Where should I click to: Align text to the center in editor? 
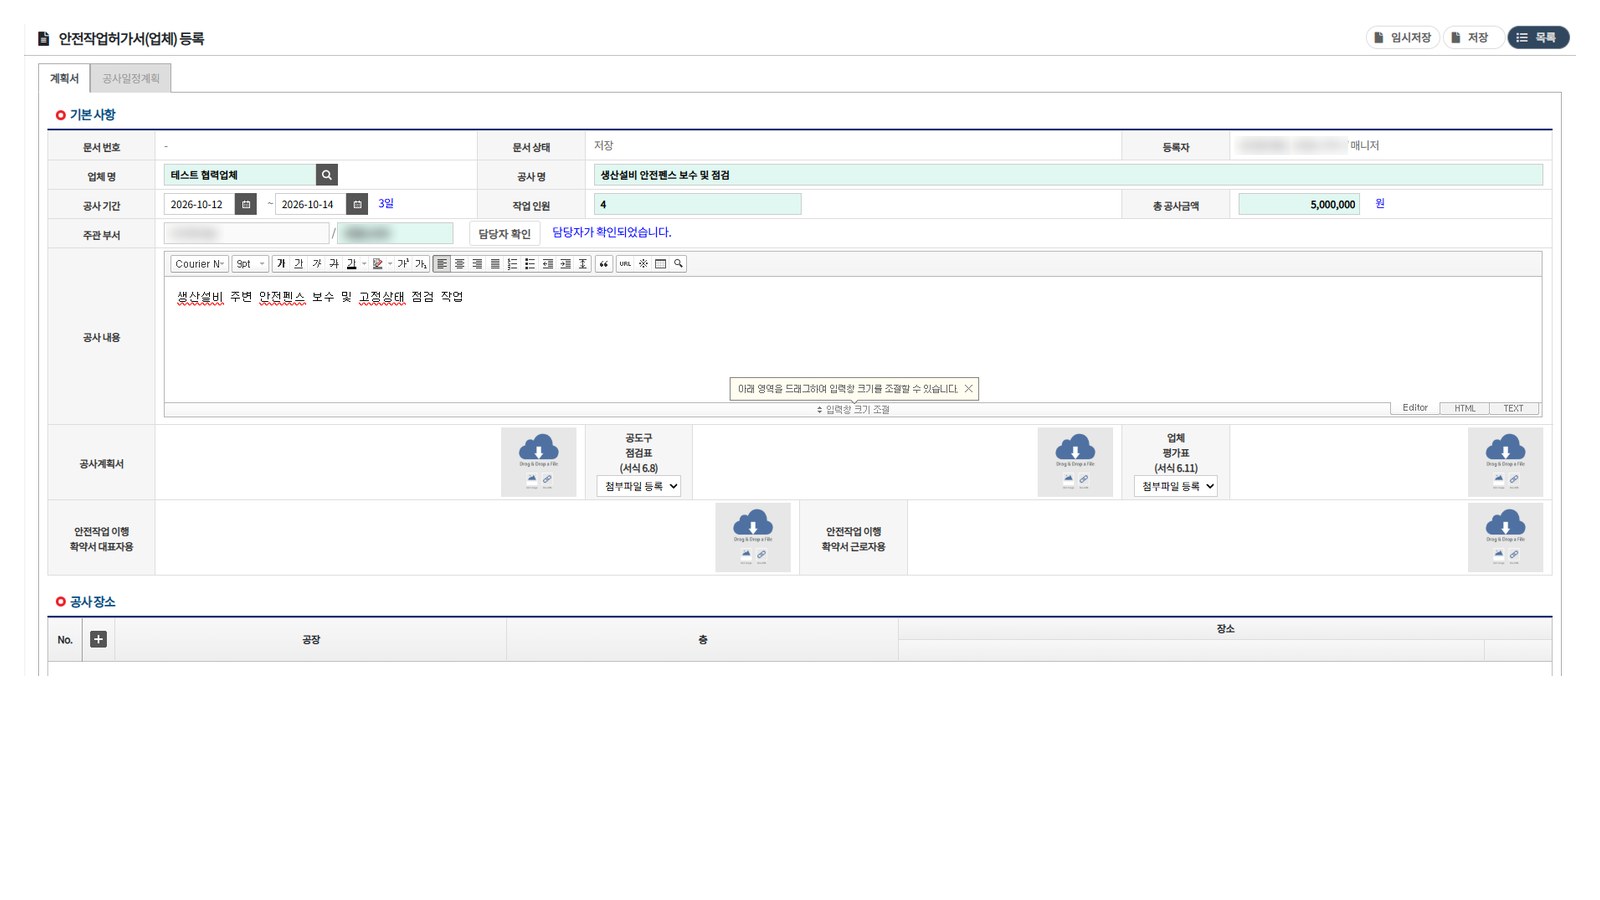point(460,264)
